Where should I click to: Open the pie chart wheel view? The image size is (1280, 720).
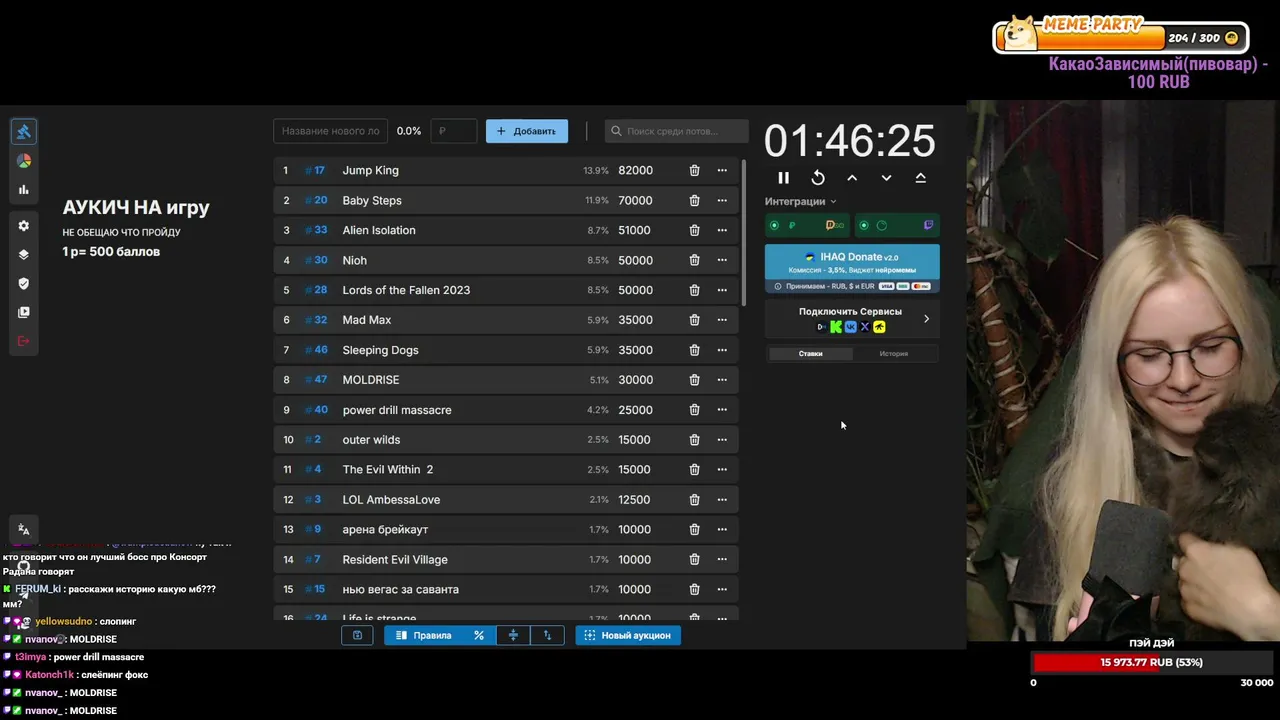click(x=24, y=161)
